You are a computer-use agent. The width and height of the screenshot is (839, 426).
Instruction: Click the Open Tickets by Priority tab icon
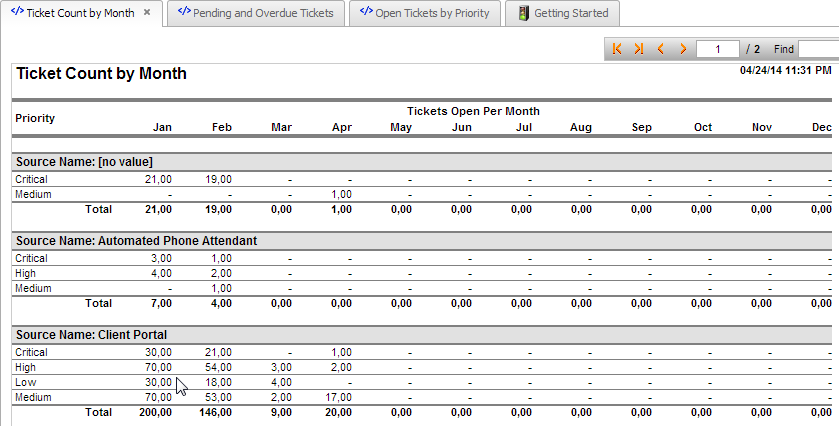365,13
